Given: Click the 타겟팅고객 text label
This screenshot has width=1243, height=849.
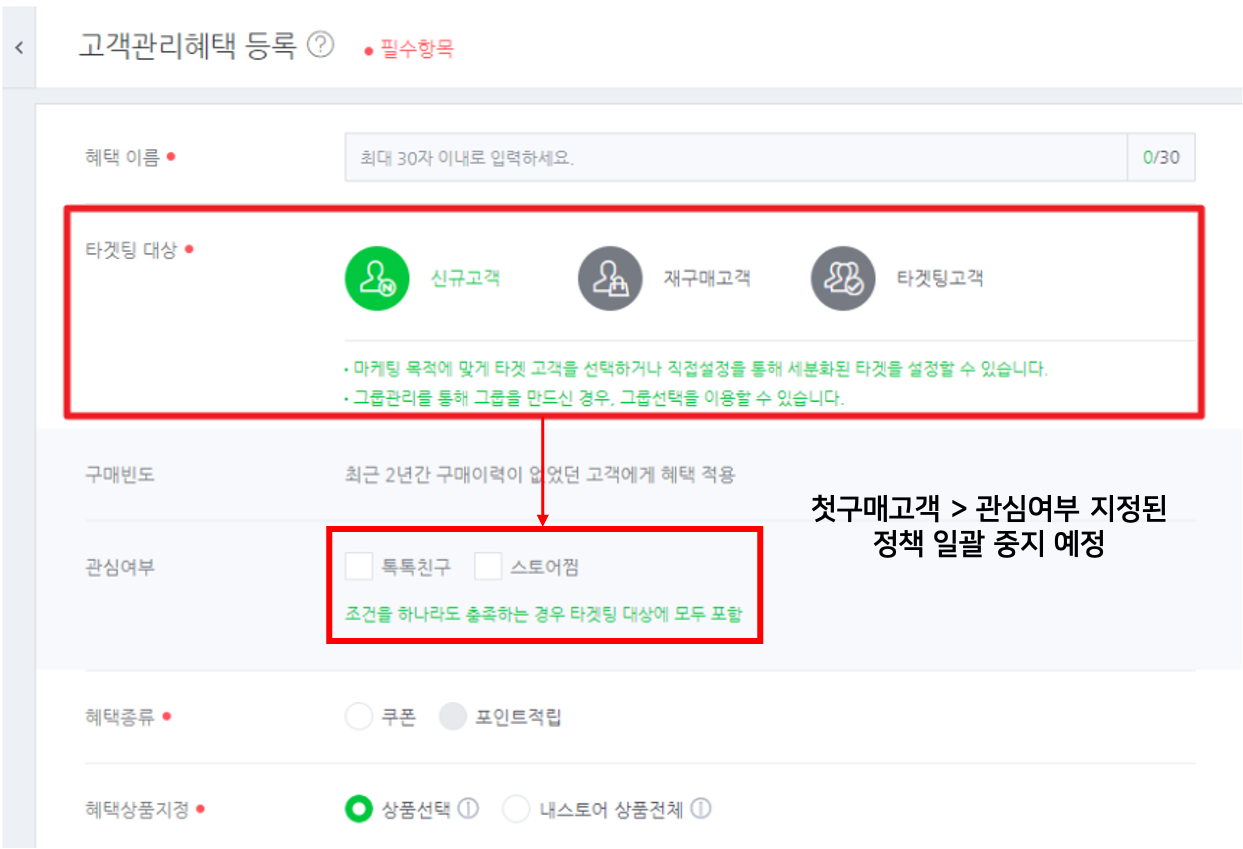Looking at the screenshot, I should (x=939, y=278).
